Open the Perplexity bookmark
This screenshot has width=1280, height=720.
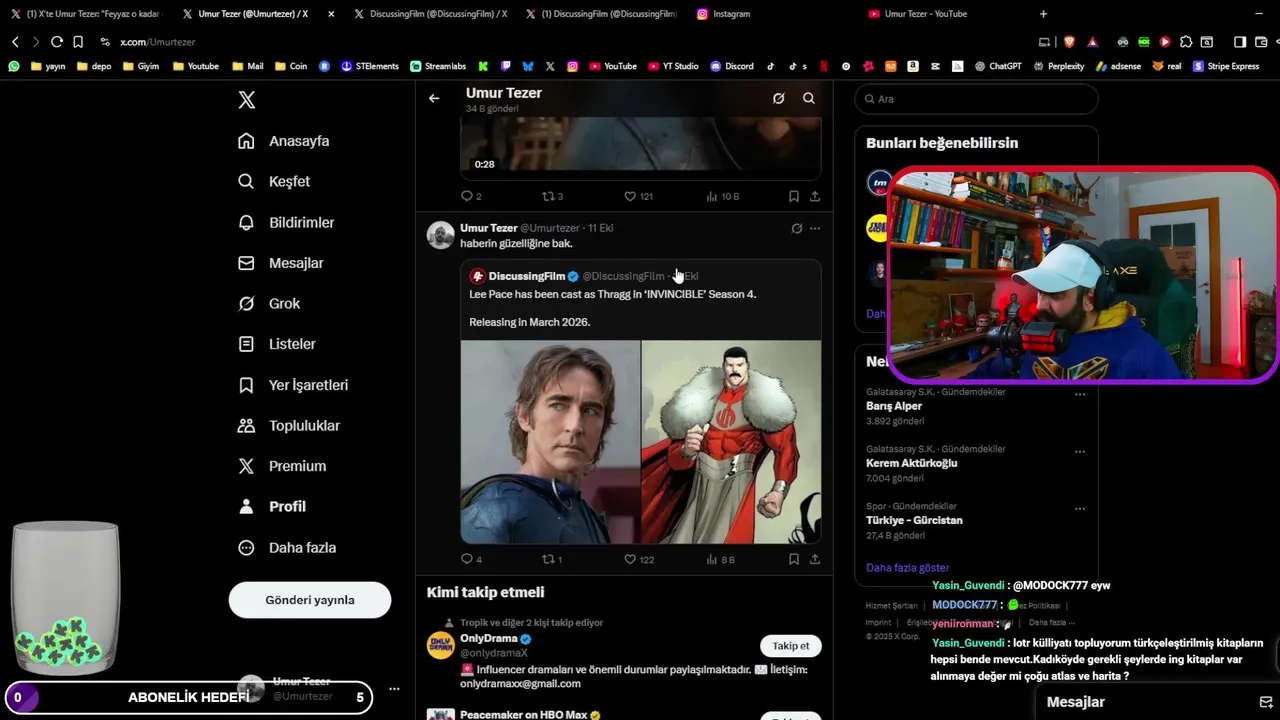[x=1058, y=66]
